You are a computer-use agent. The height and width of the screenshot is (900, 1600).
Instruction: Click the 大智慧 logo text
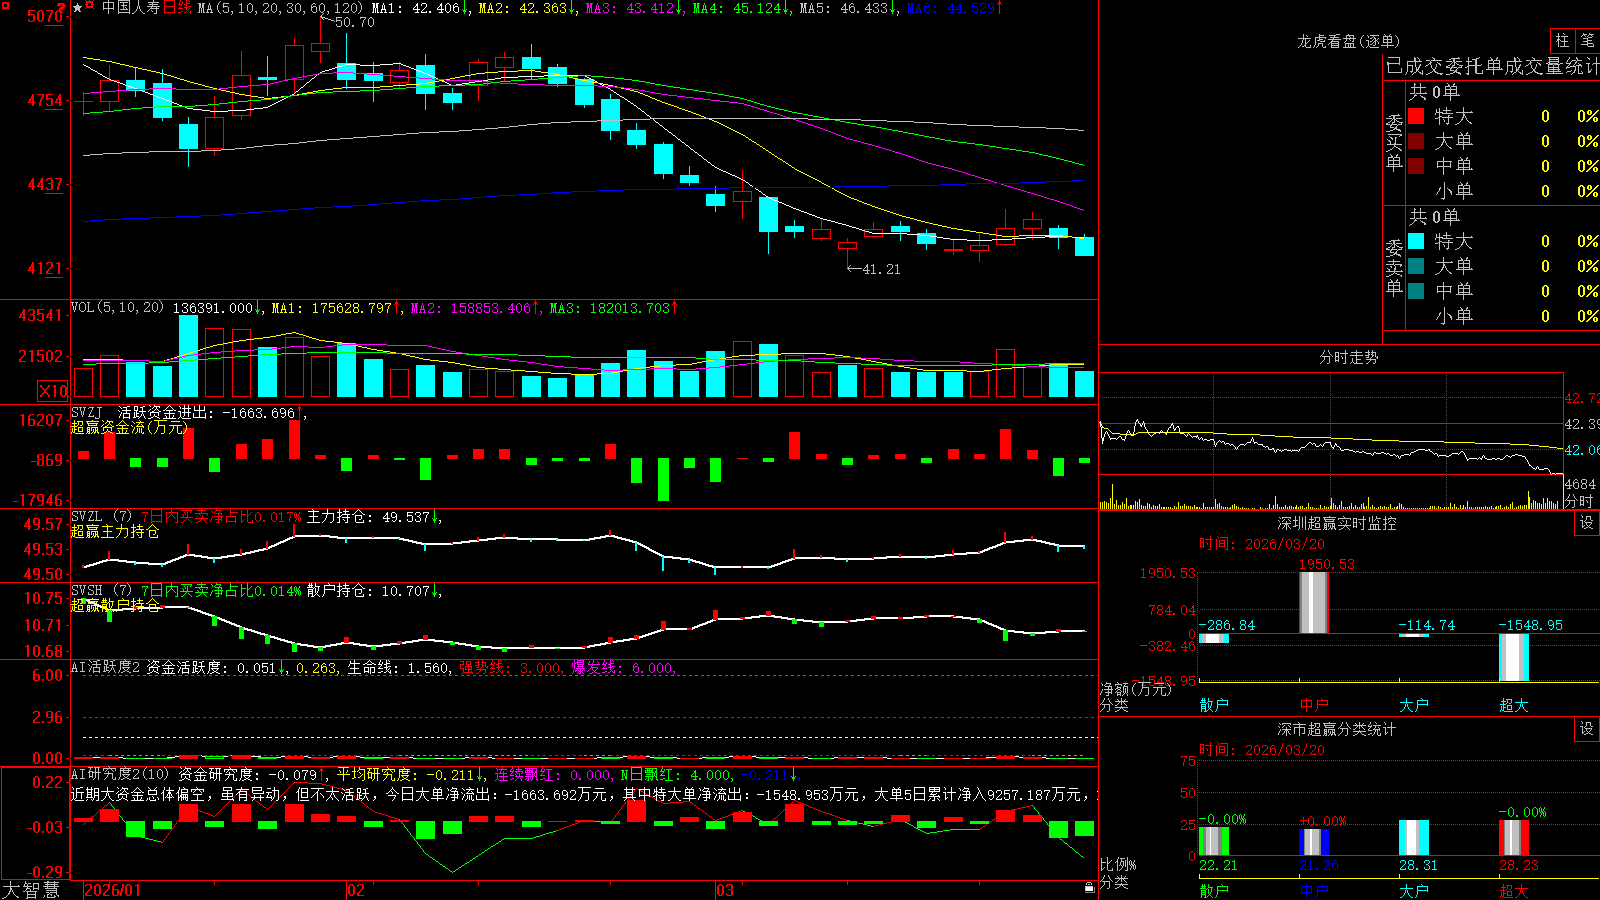click(x=31, y=890)
